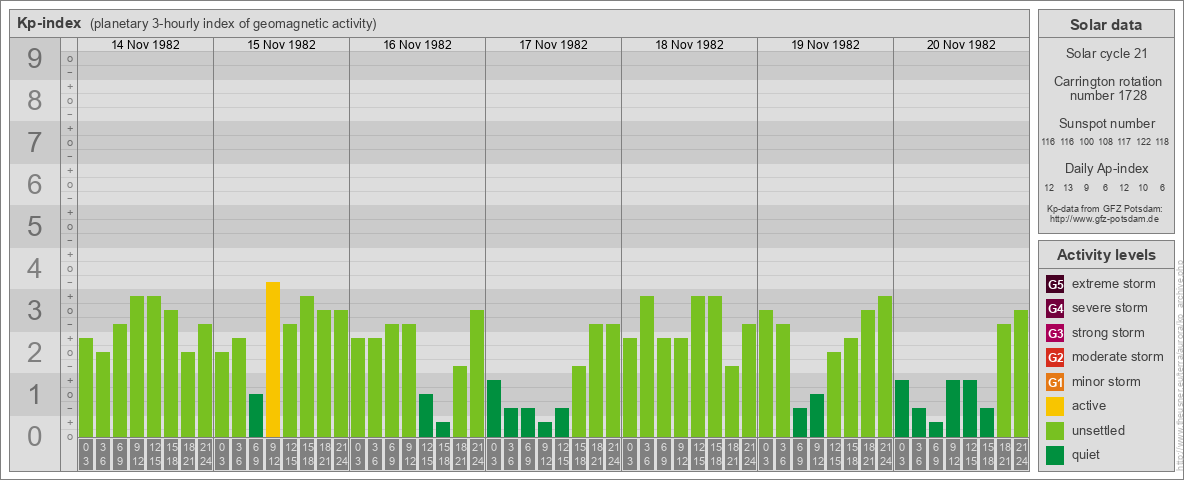The image size is (1184, 480).
Task: Click the Kp-index chart title
Action: (49, 24)
